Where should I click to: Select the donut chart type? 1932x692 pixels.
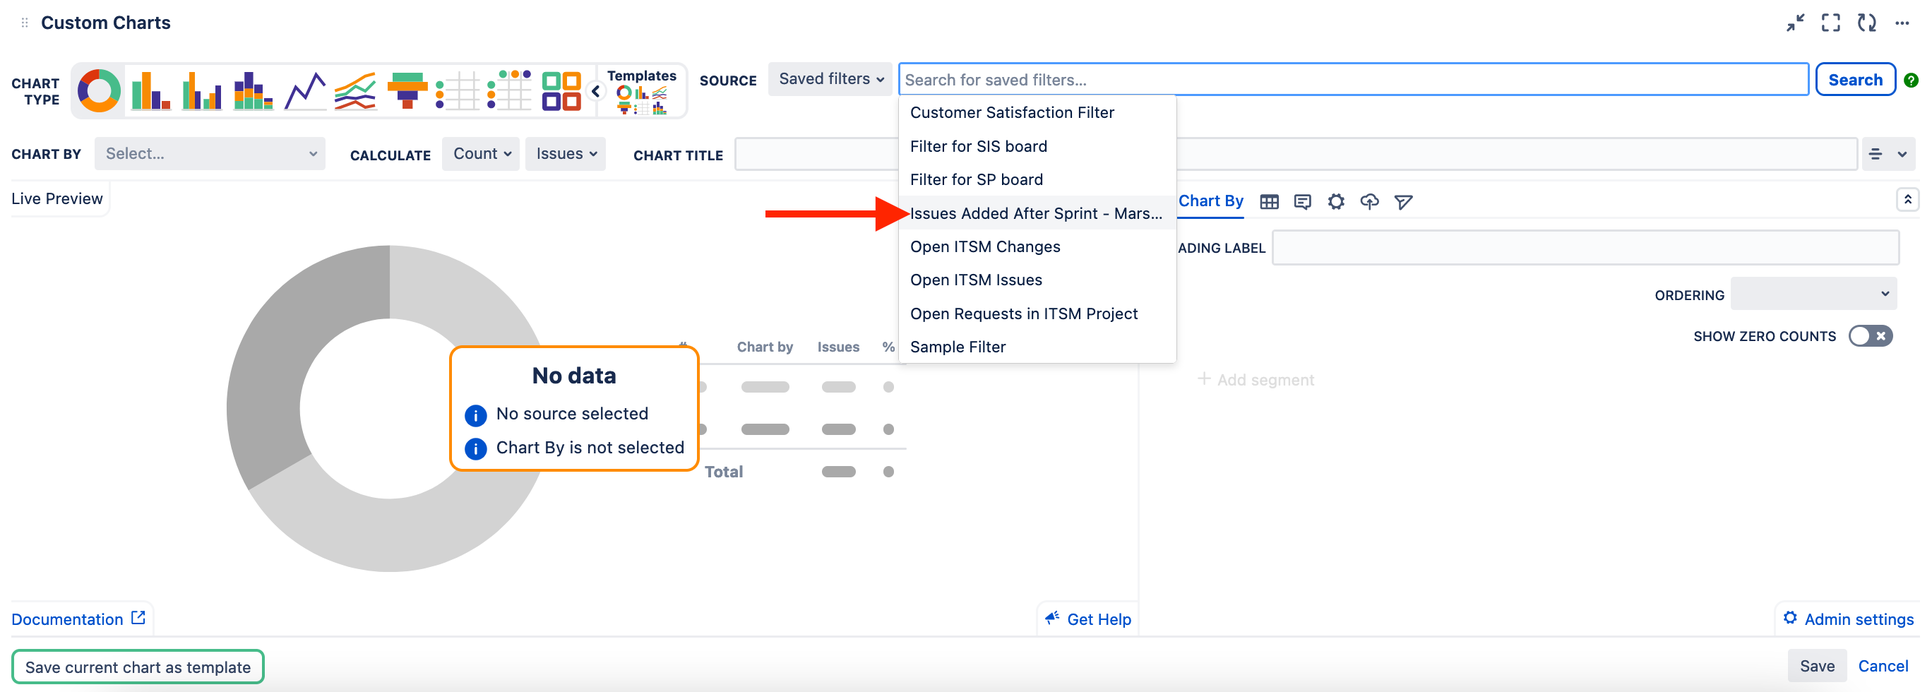point(98,91)
